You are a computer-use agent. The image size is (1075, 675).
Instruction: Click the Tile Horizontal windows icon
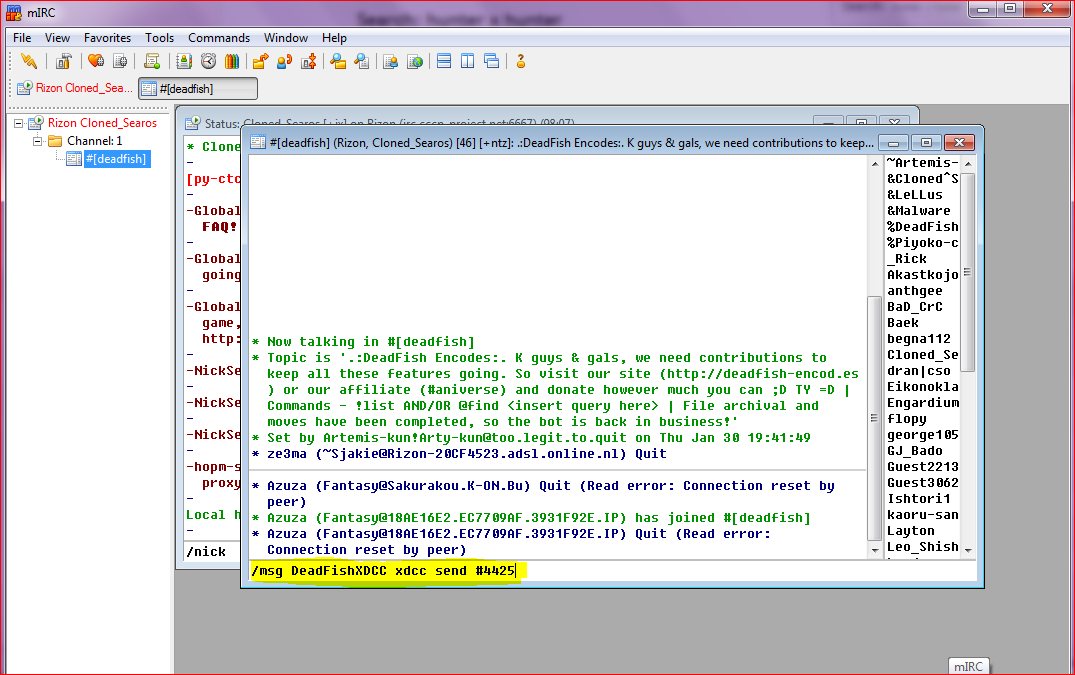click(444, 61)
